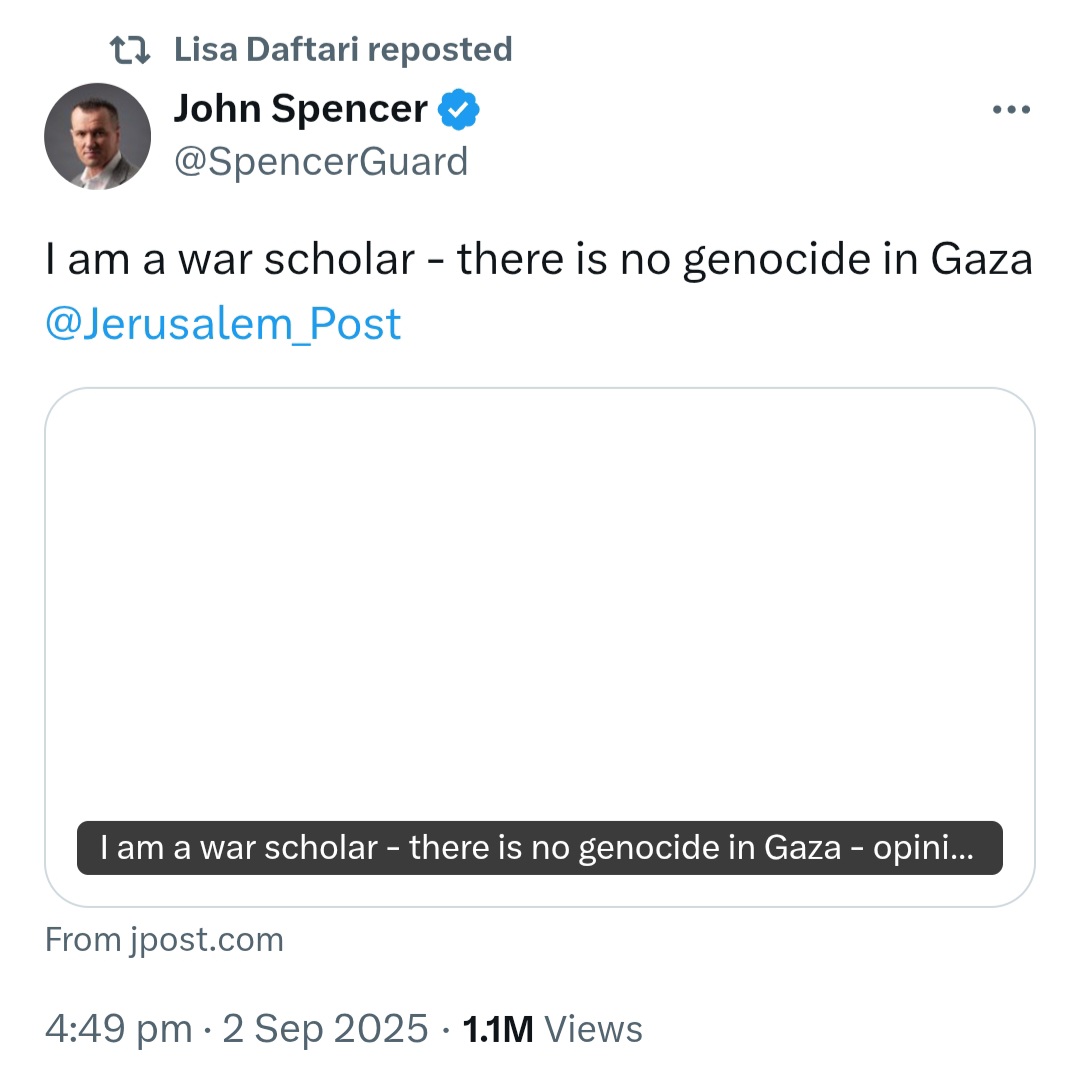Select the tweet text about war scholar
This screenshot has width=1080, height=1074.
539,260
